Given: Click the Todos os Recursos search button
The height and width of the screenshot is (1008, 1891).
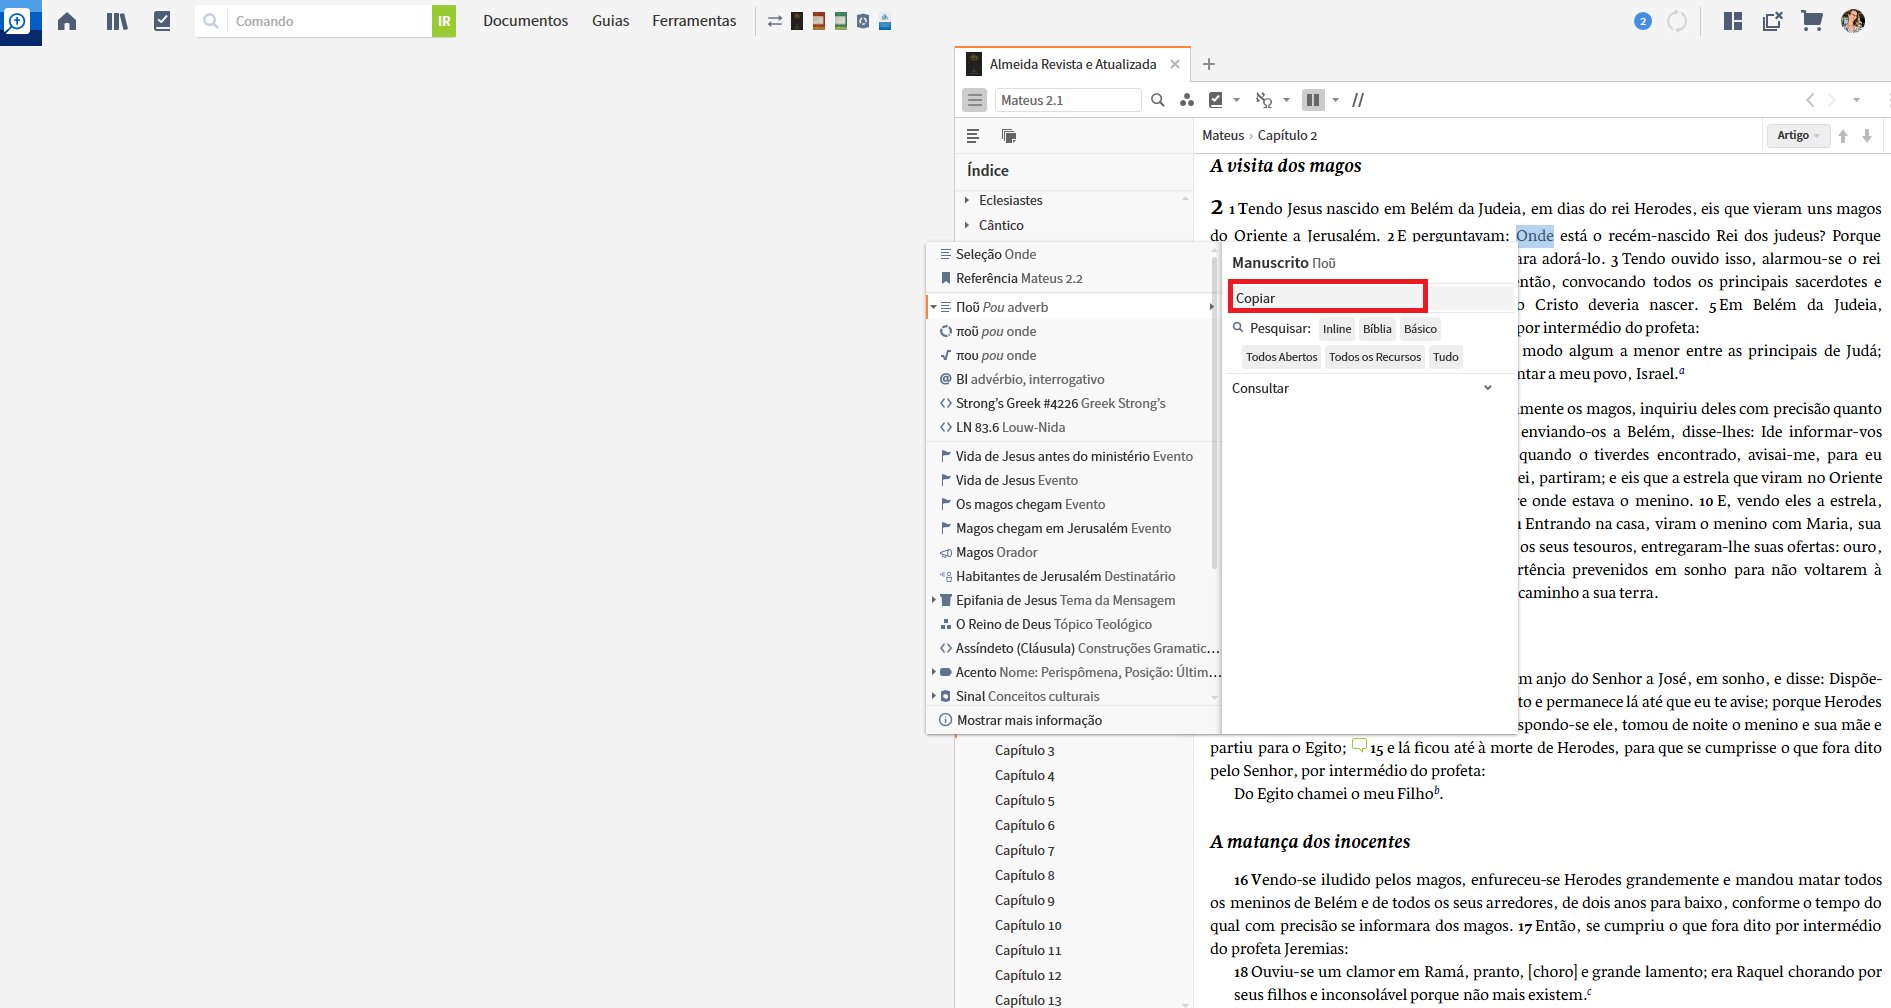Looking at the screenshot, I should (x=1374, y=357).
